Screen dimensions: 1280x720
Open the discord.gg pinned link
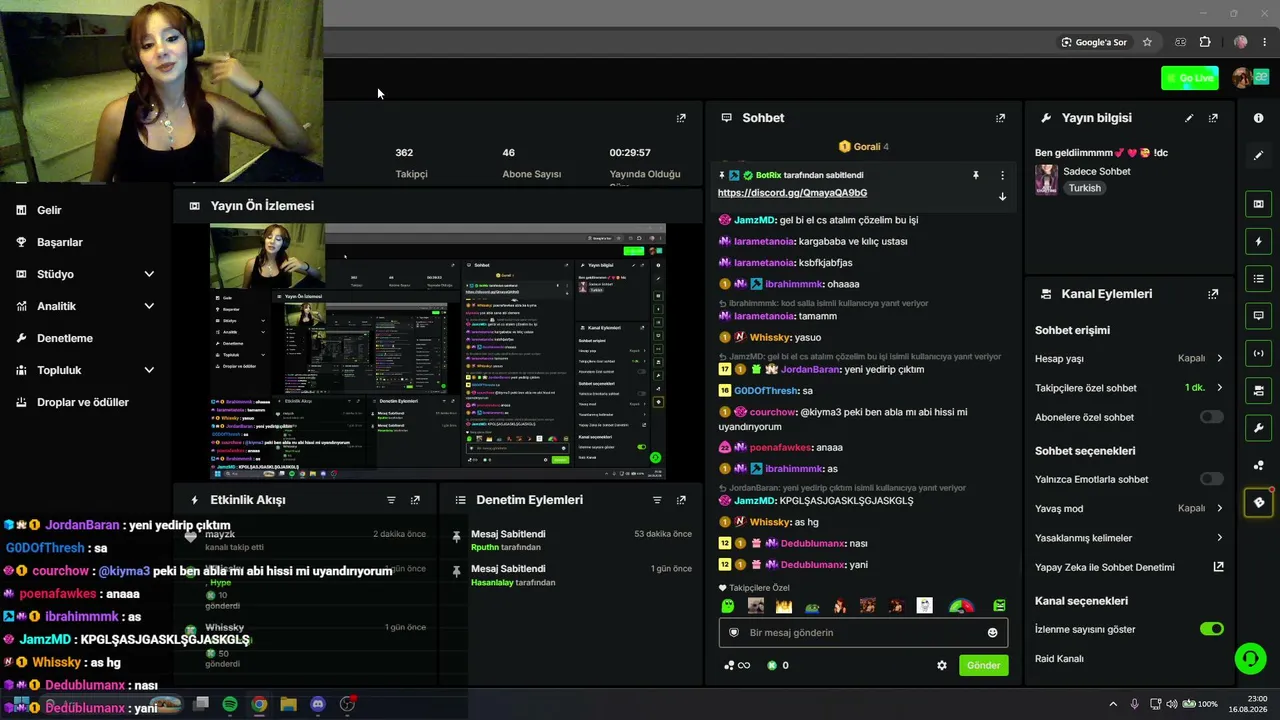(792, 193)
